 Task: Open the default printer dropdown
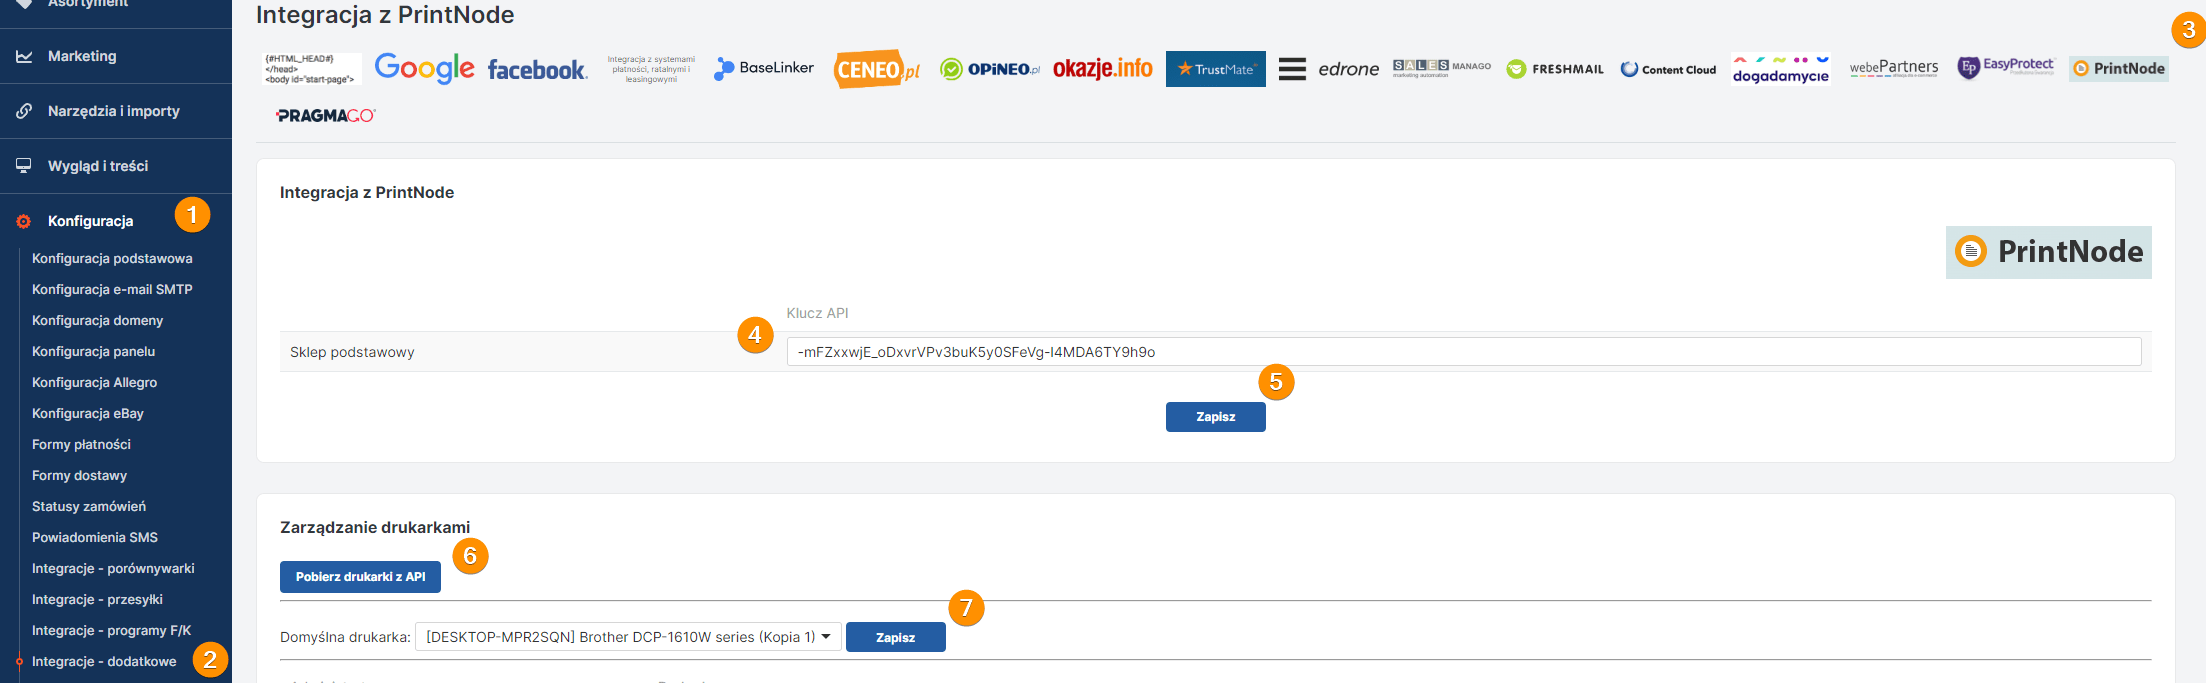pos(628,637)
